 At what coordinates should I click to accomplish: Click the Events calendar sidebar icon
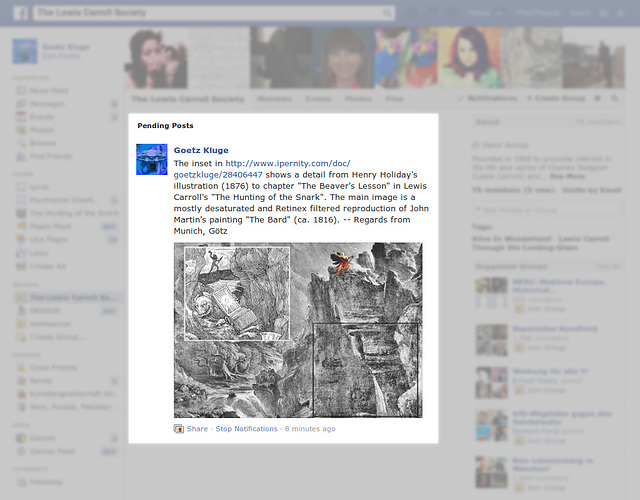[21, 117]
